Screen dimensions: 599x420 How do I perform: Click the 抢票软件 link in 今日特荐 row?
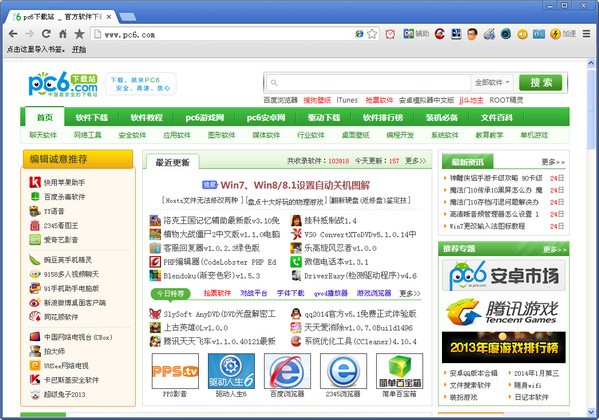pos(217,293)
